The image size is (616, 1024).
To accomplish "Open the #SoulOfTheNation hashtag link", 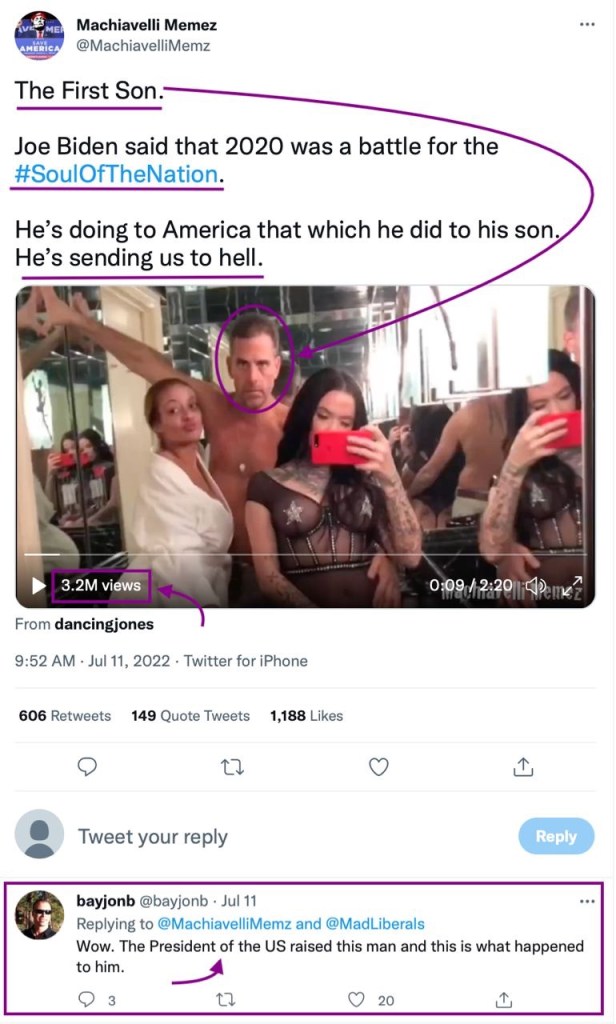I will coord(116,174).
